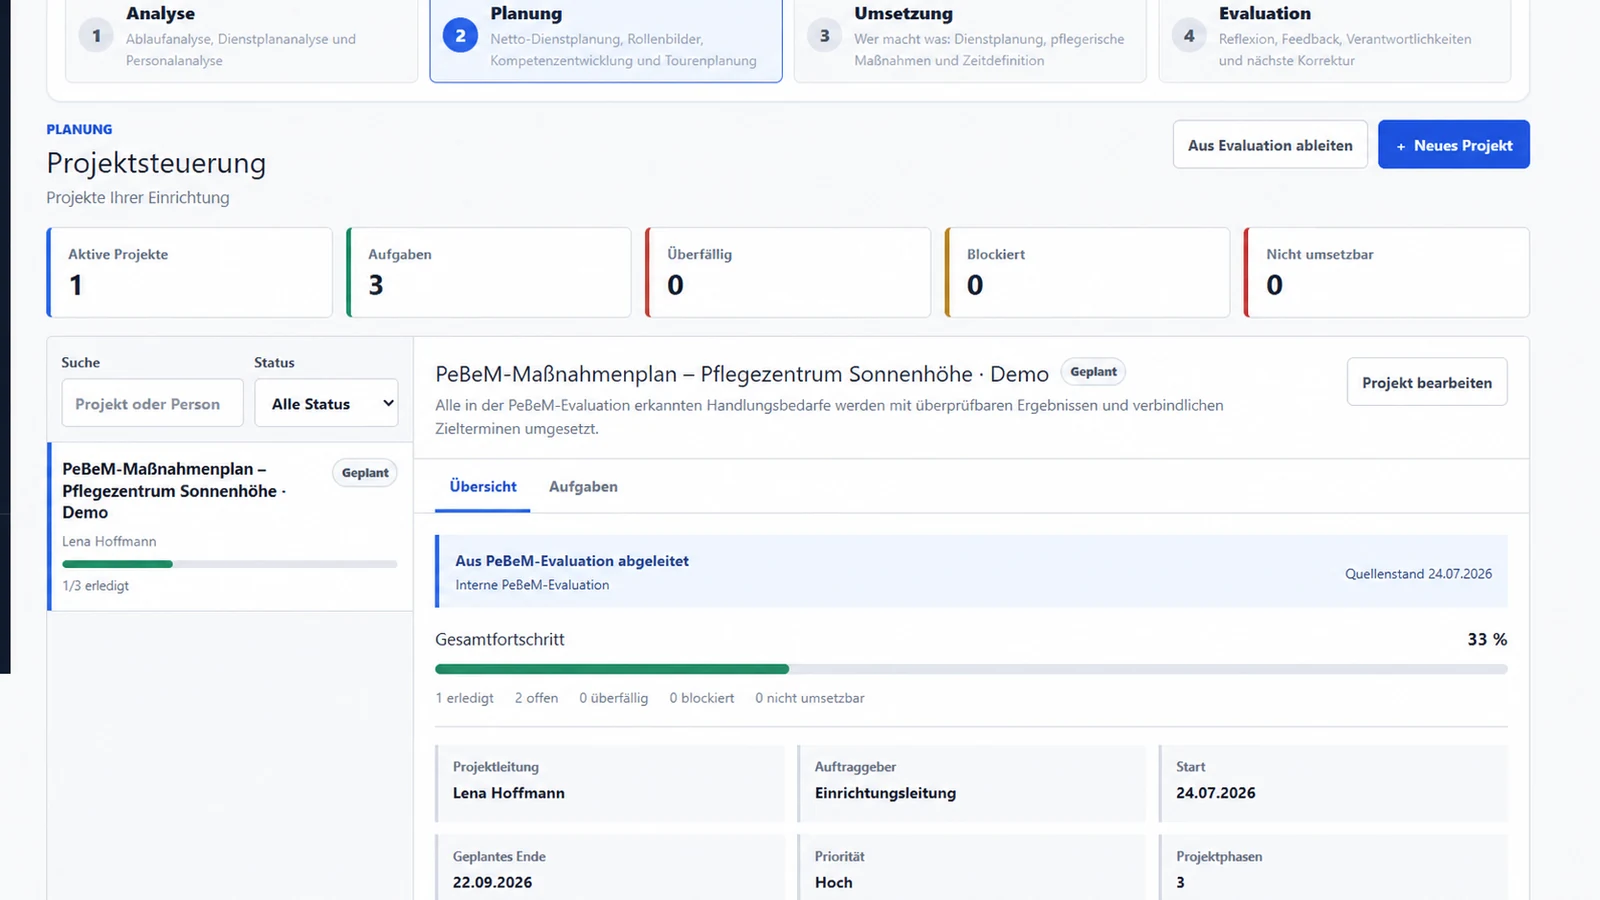Select the Aktive Projekte stat card
Image resolution: width=1600 pixels, height=900 pixels.
(190, 272)
